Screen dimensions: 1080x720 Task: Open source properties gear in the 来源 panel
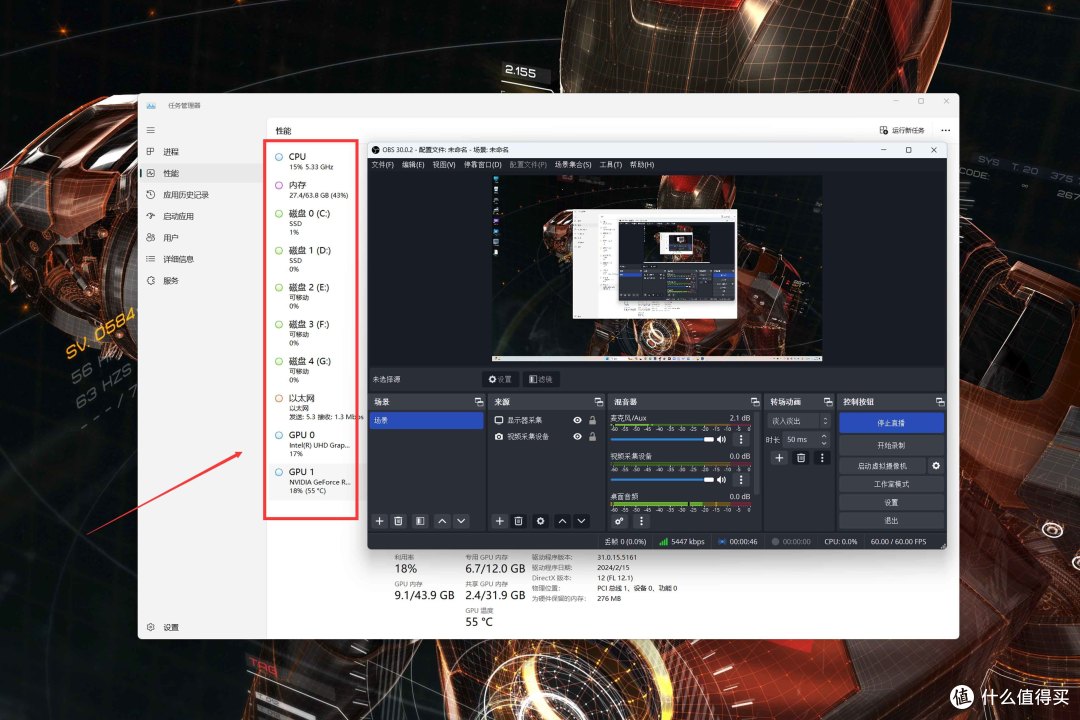pyautogui.click(x=541, y=521)
